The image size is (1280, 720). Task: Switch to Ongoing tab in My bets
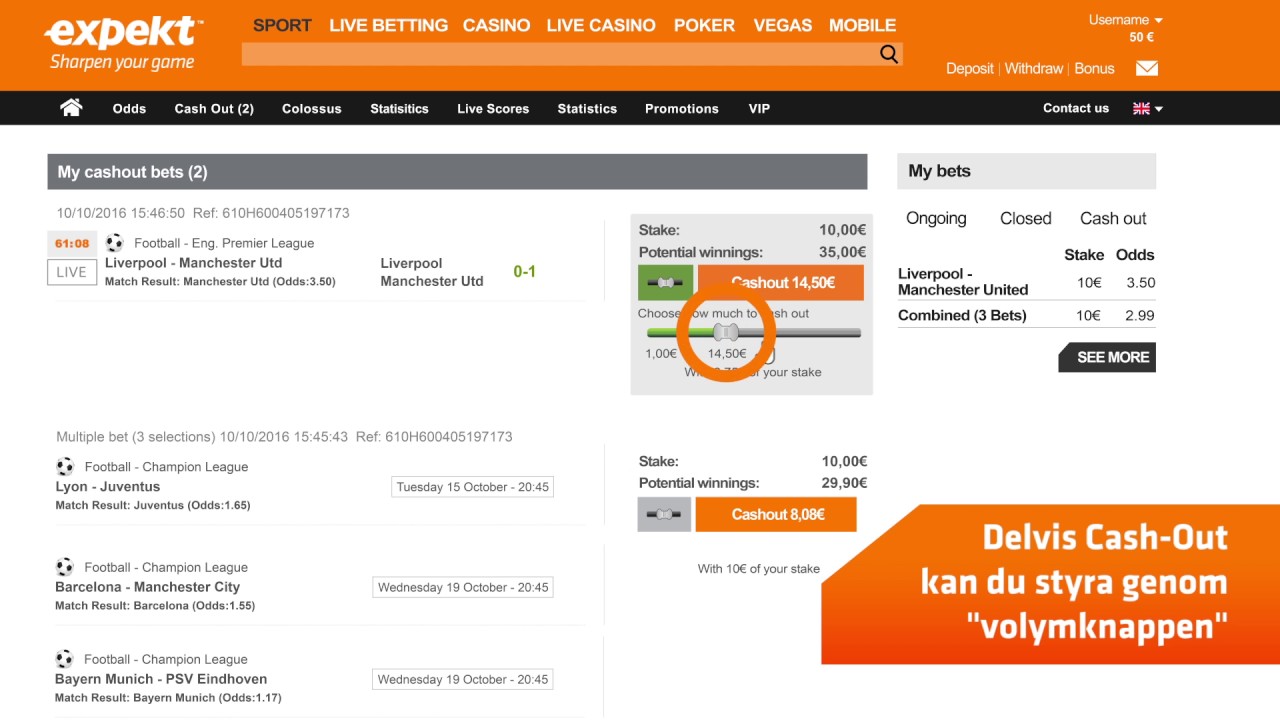point(936,218)
